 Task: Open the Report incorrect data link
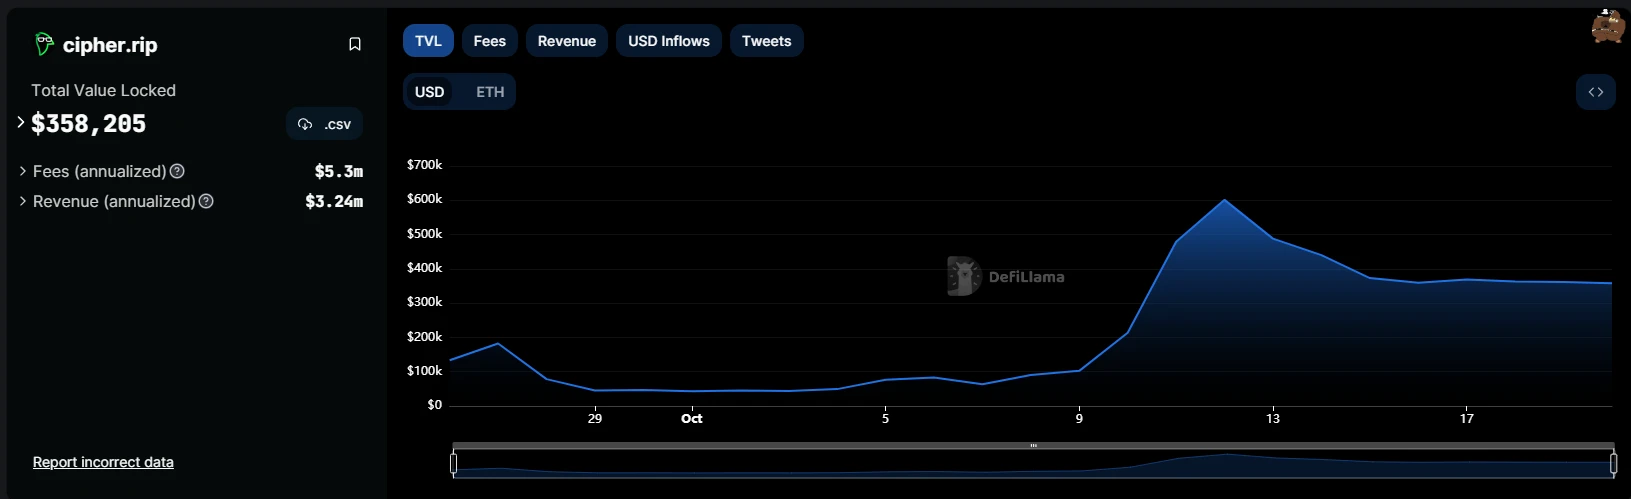click(103, 462)
